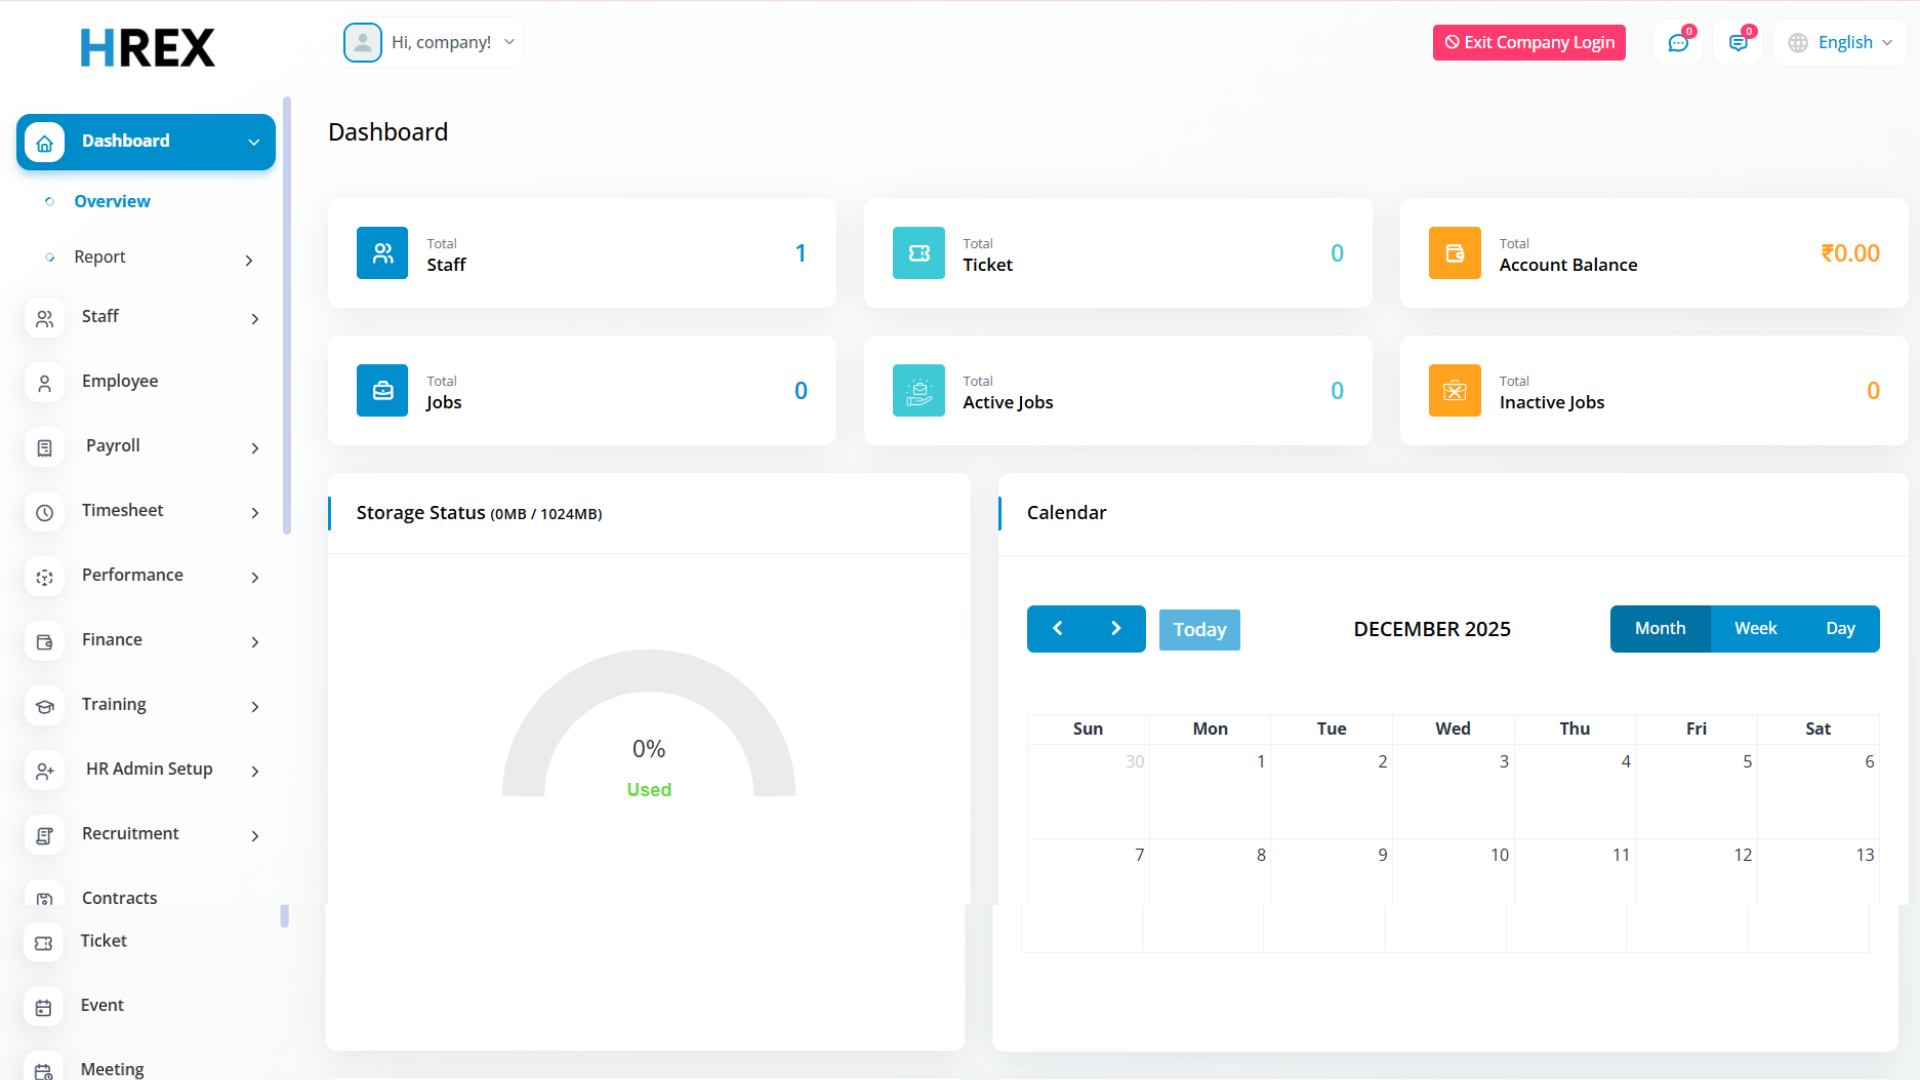Click the Timesheet clock icon in sidebar
This screenshot has width=1920, height=1080.
(45, 512)
